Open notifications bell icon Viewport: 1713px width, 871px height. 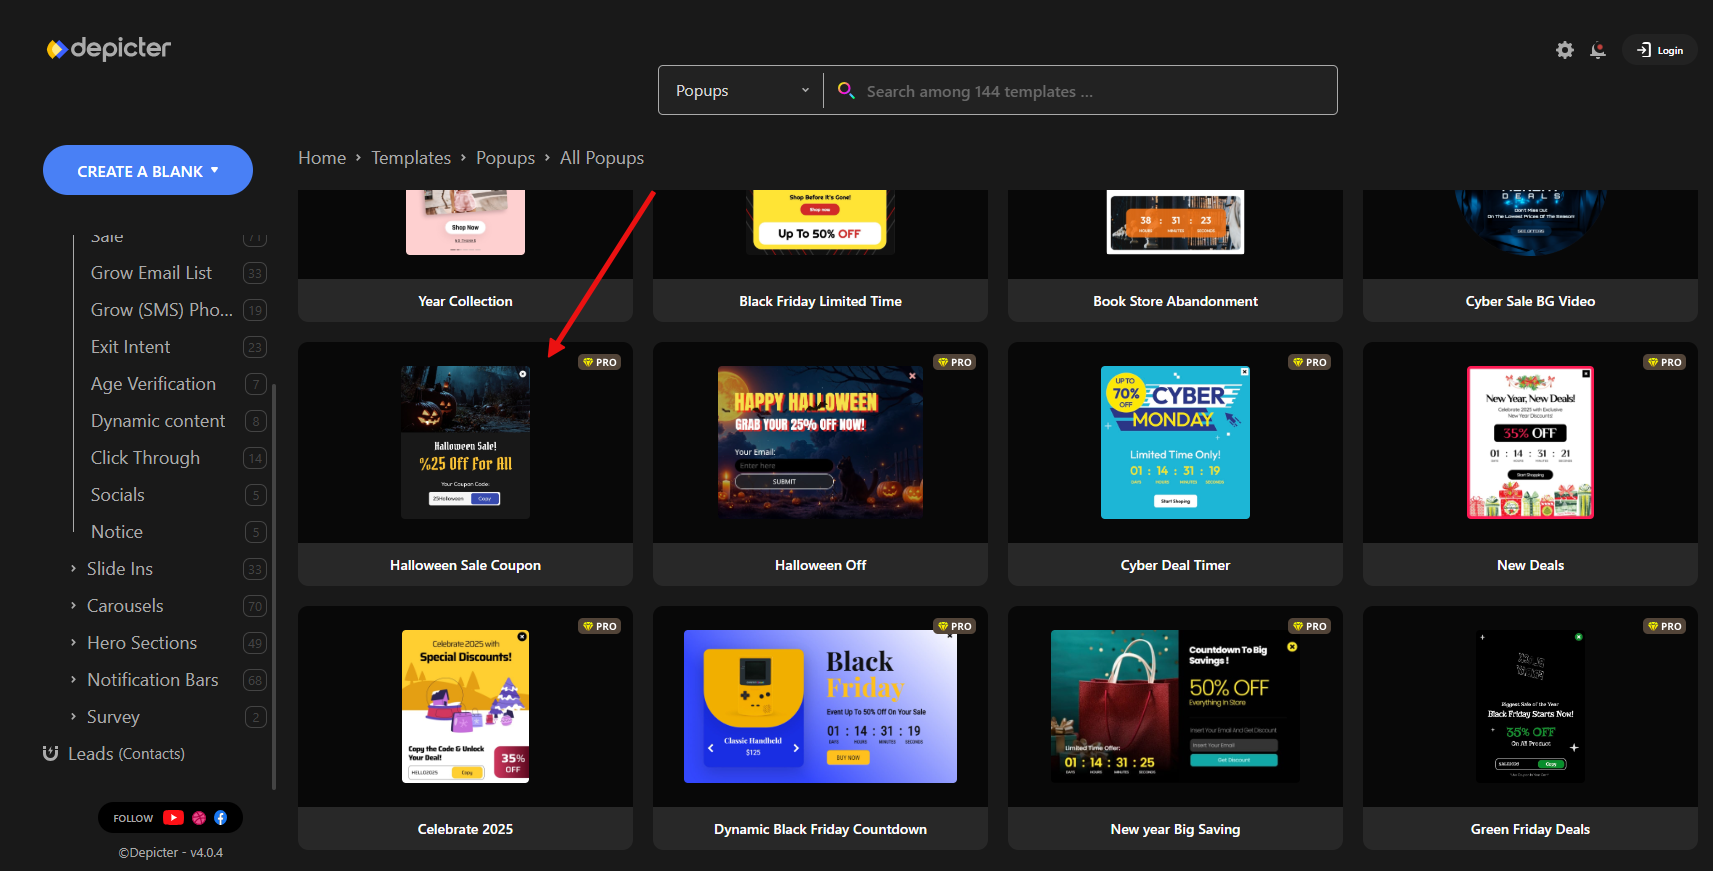coord(1598,50)
